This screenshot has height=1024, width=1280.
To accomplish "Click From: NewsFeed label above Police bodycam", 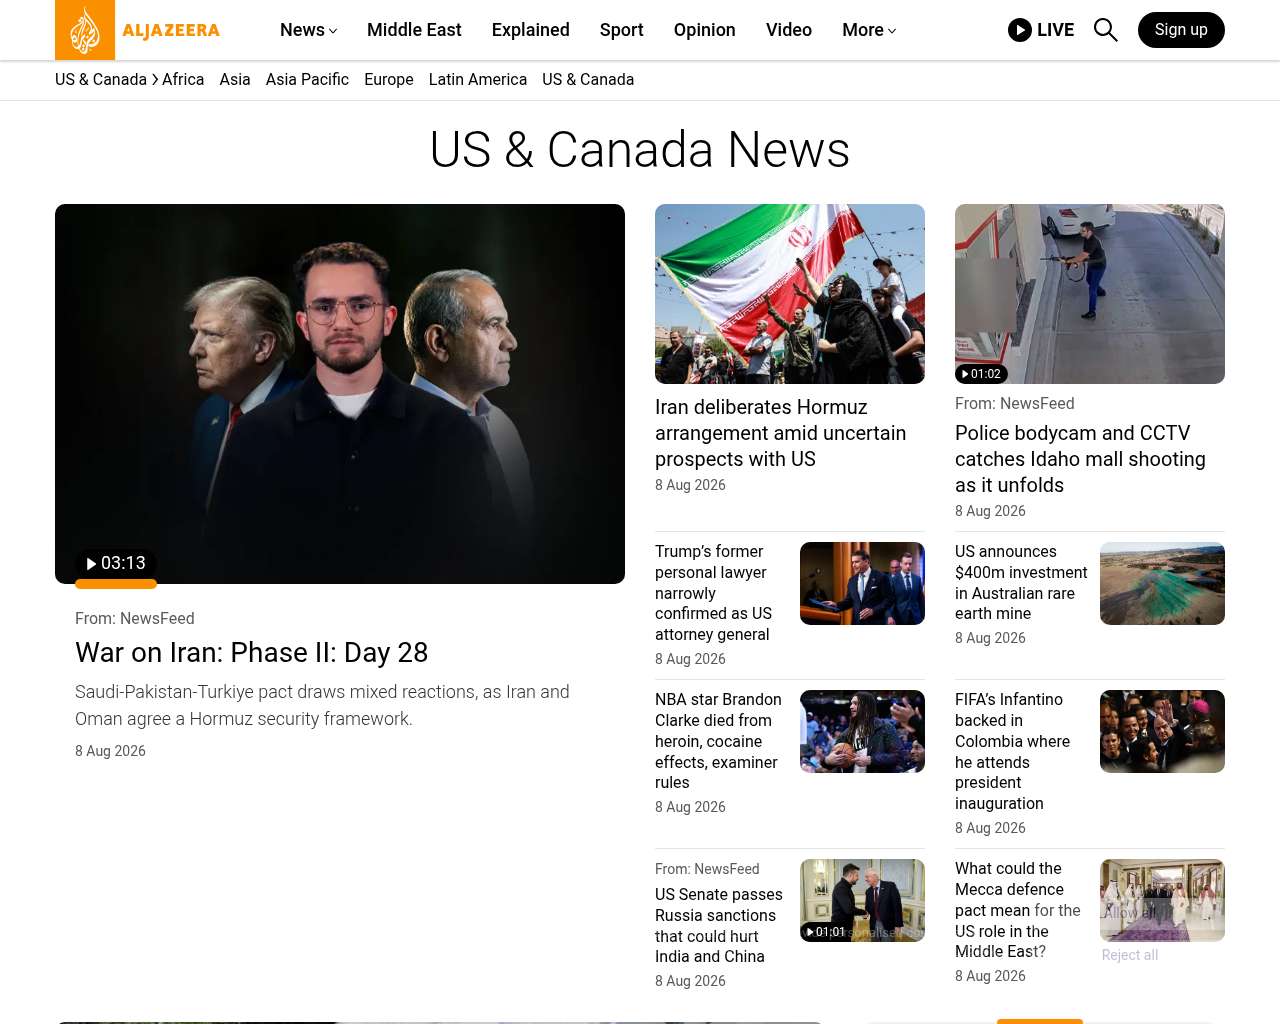I will tap(1015, 403).
